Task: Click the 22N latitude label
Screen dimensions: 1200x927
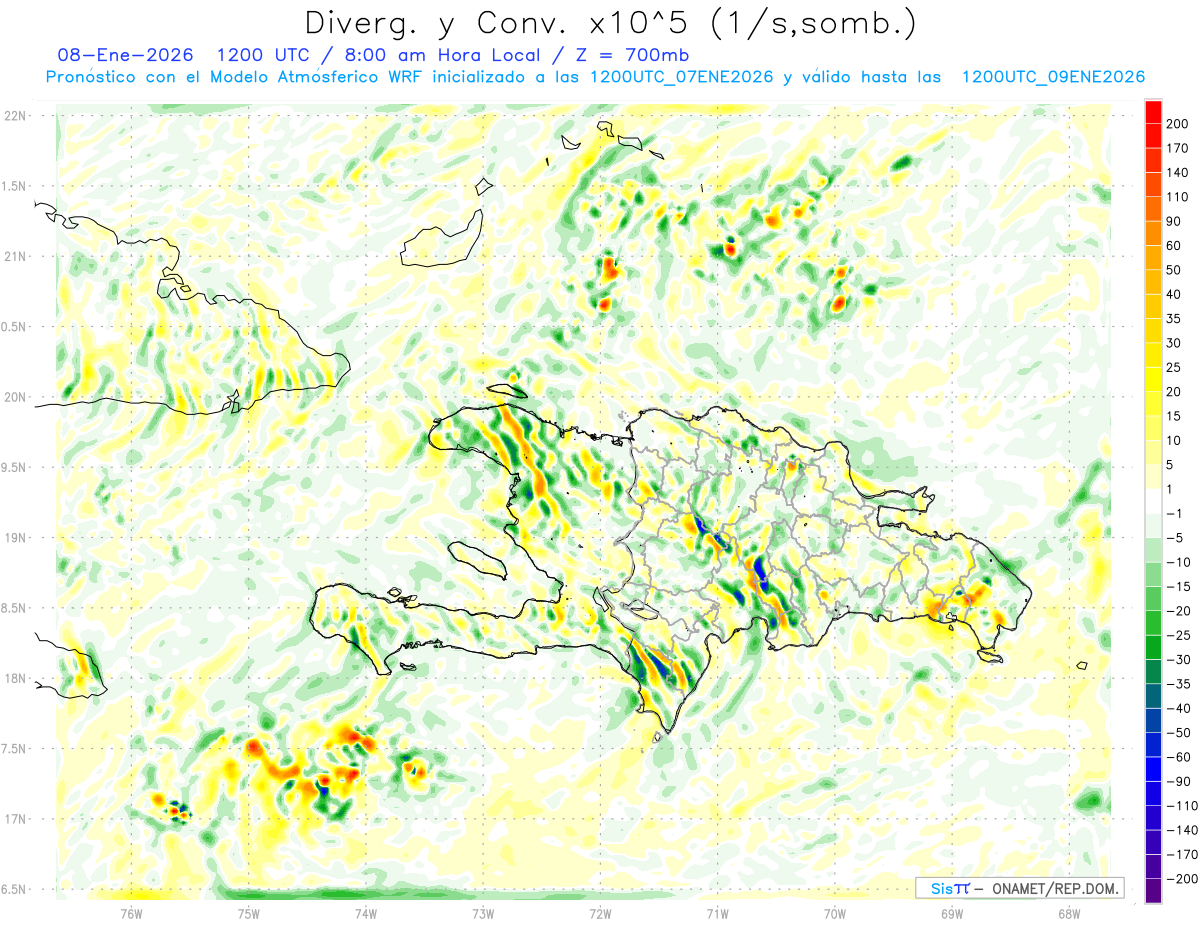Action: click(x=14, y=116)
